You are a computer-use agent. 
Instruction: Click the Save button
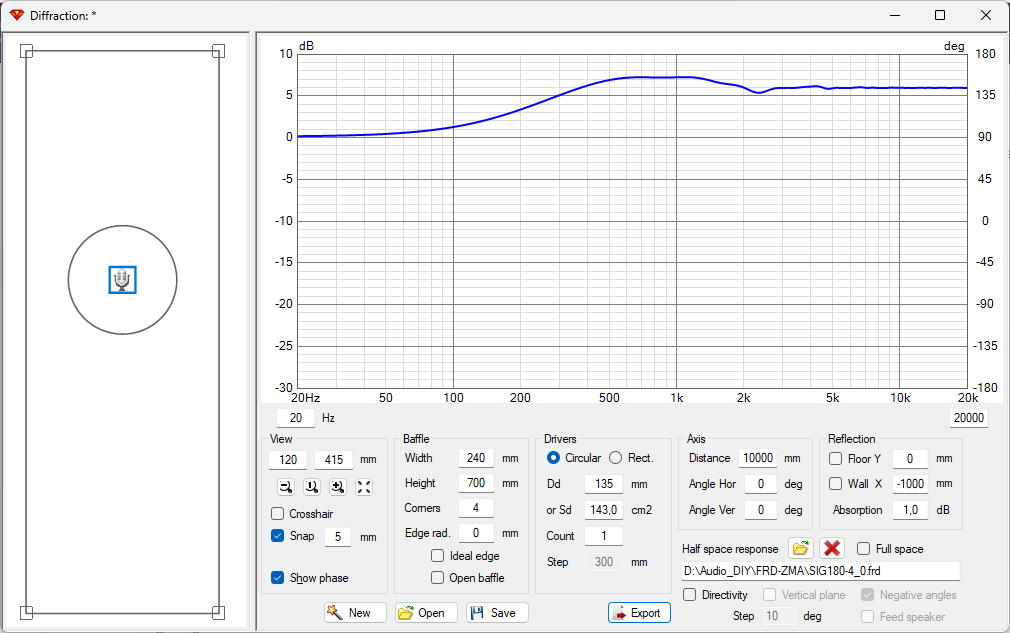[x=497, y=612]
